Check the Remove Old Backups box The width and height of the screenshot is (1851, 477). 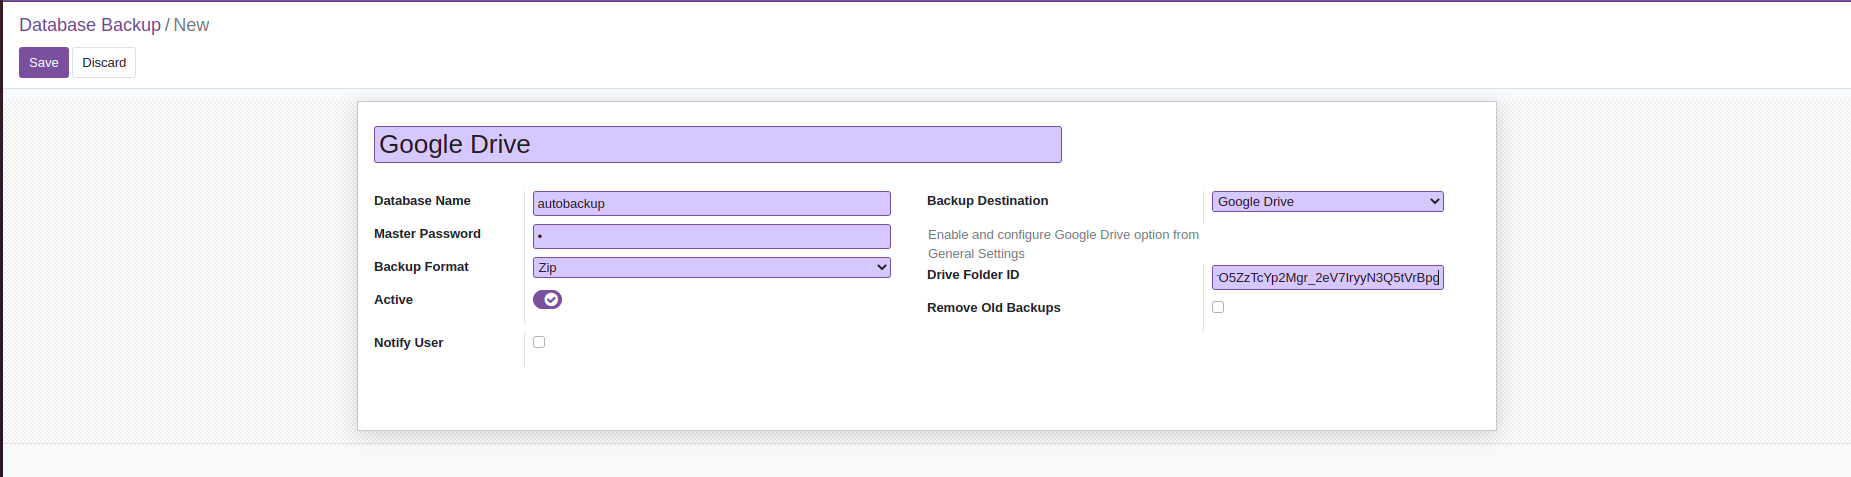(1218, 307)
